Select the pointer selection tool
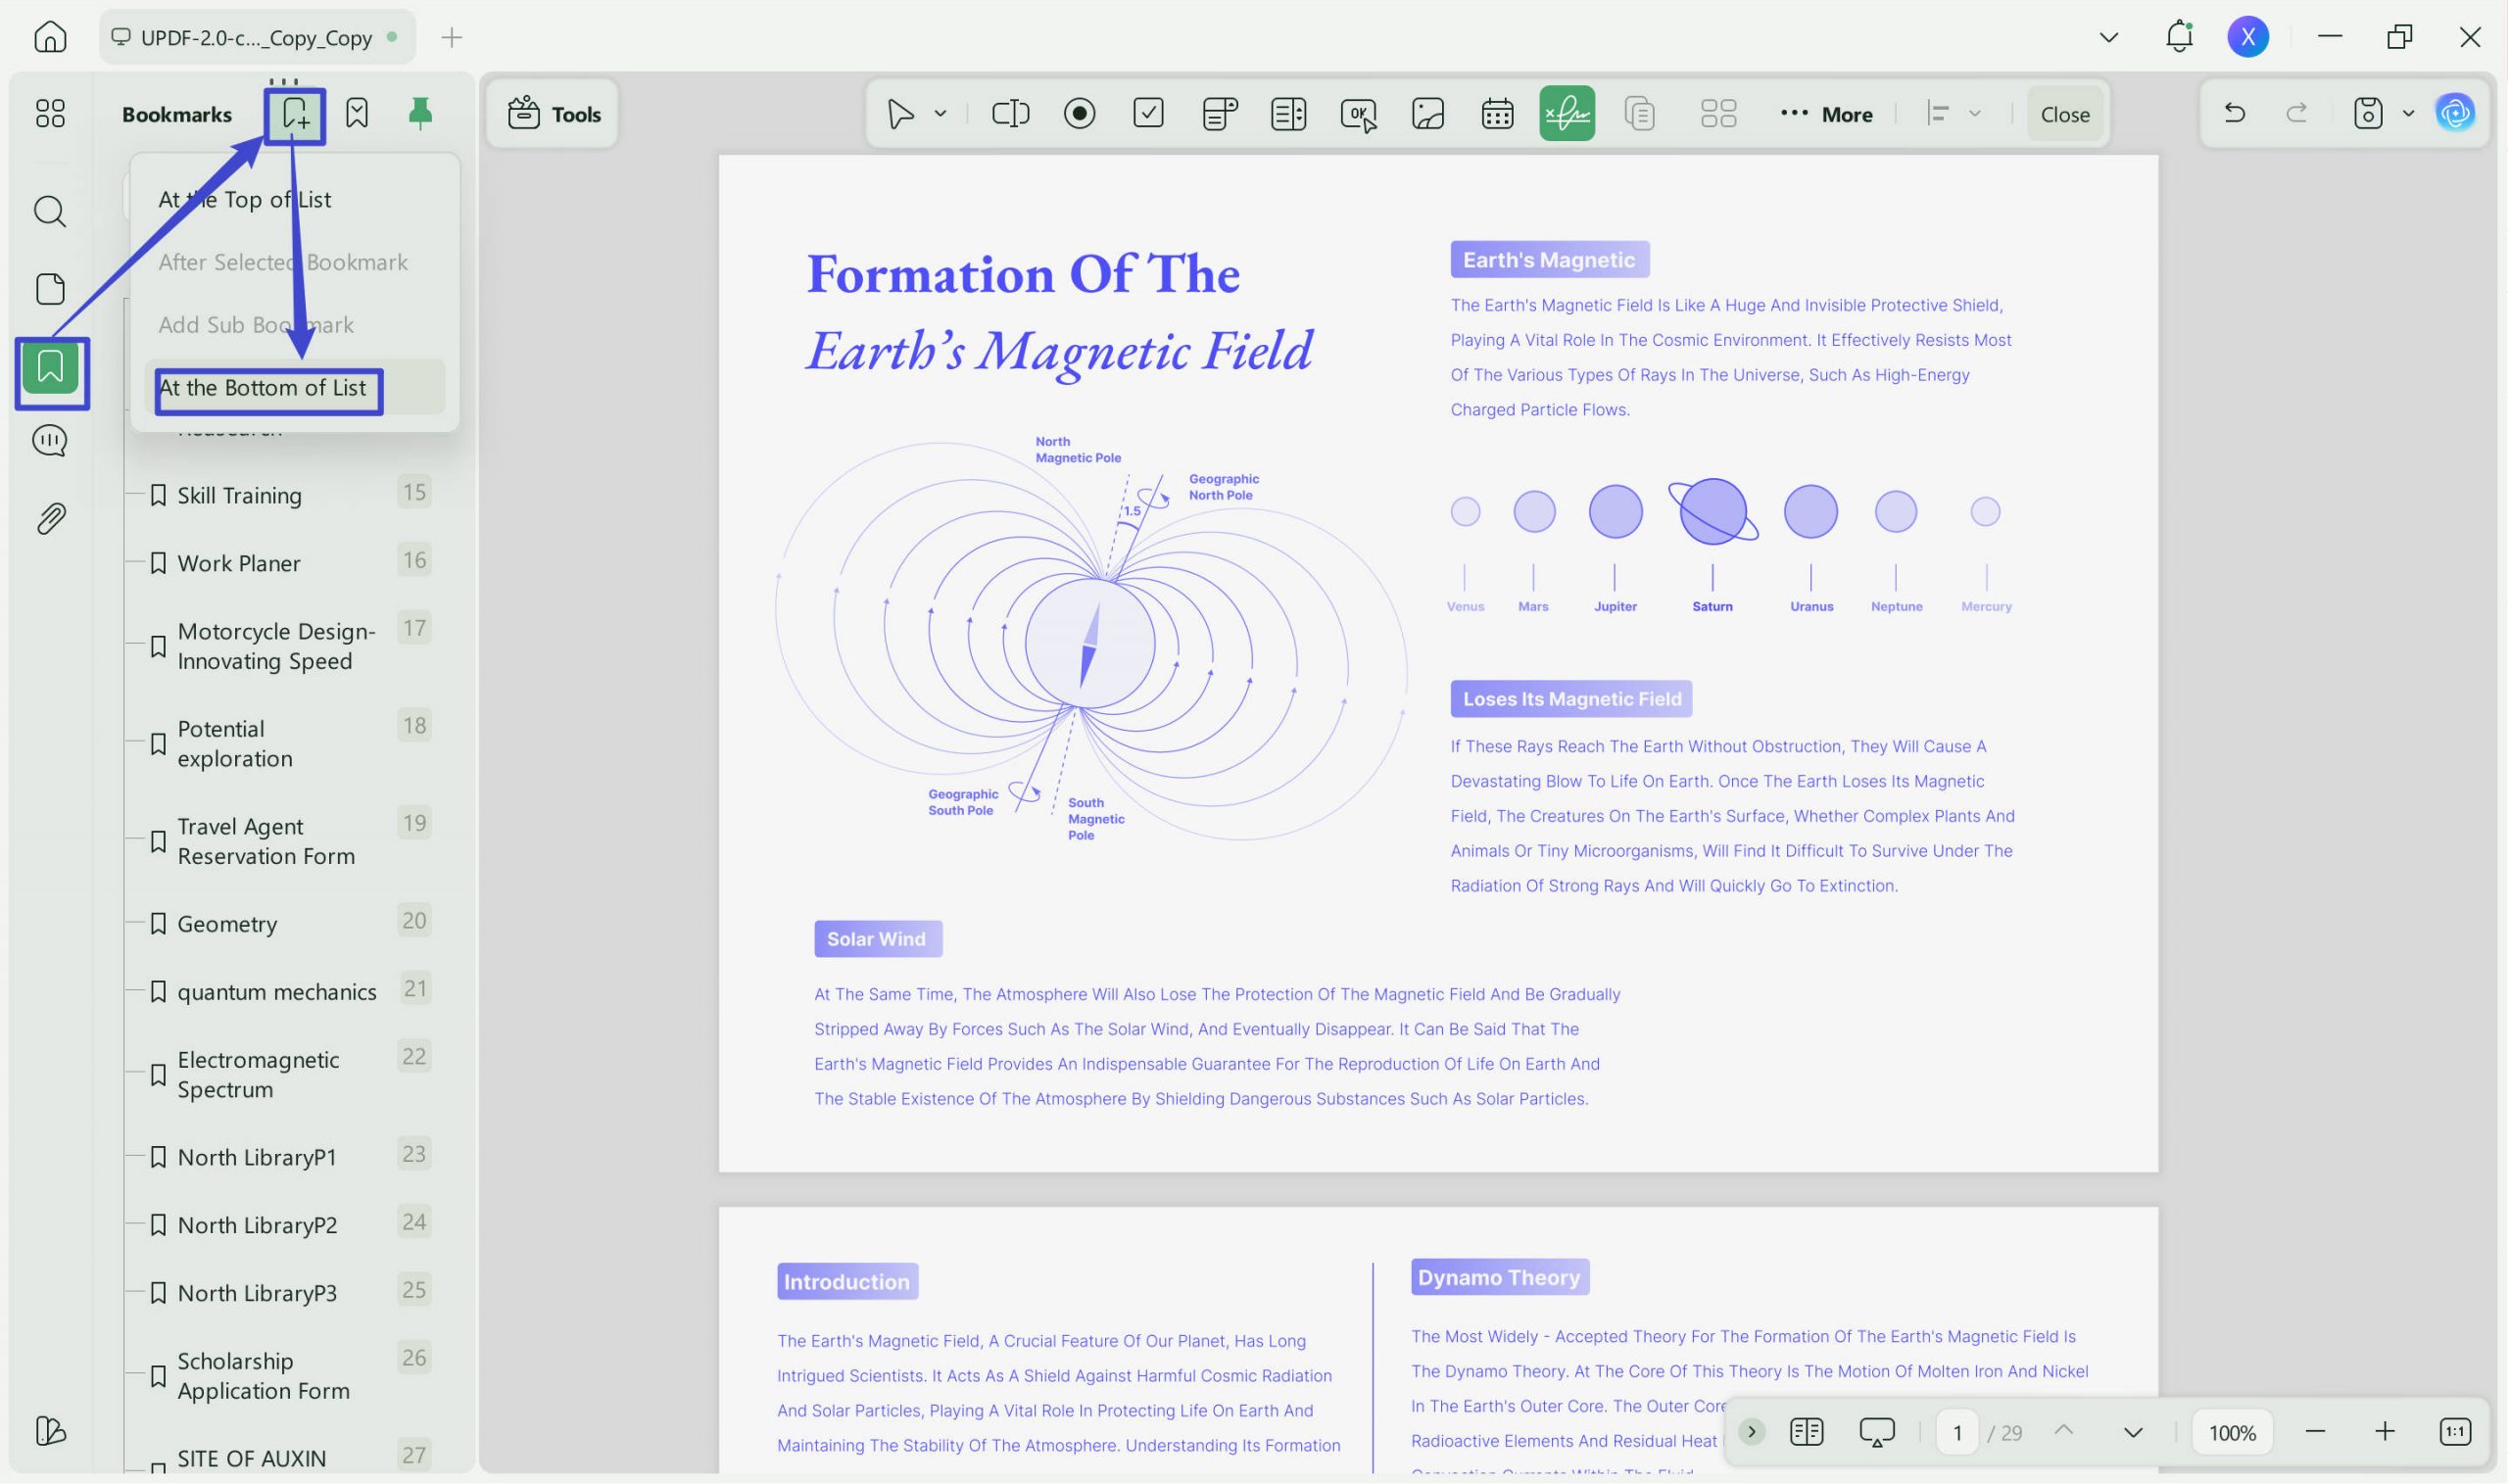The height and width of the screenshot is (1484, 2508). [x=900, y=114]
